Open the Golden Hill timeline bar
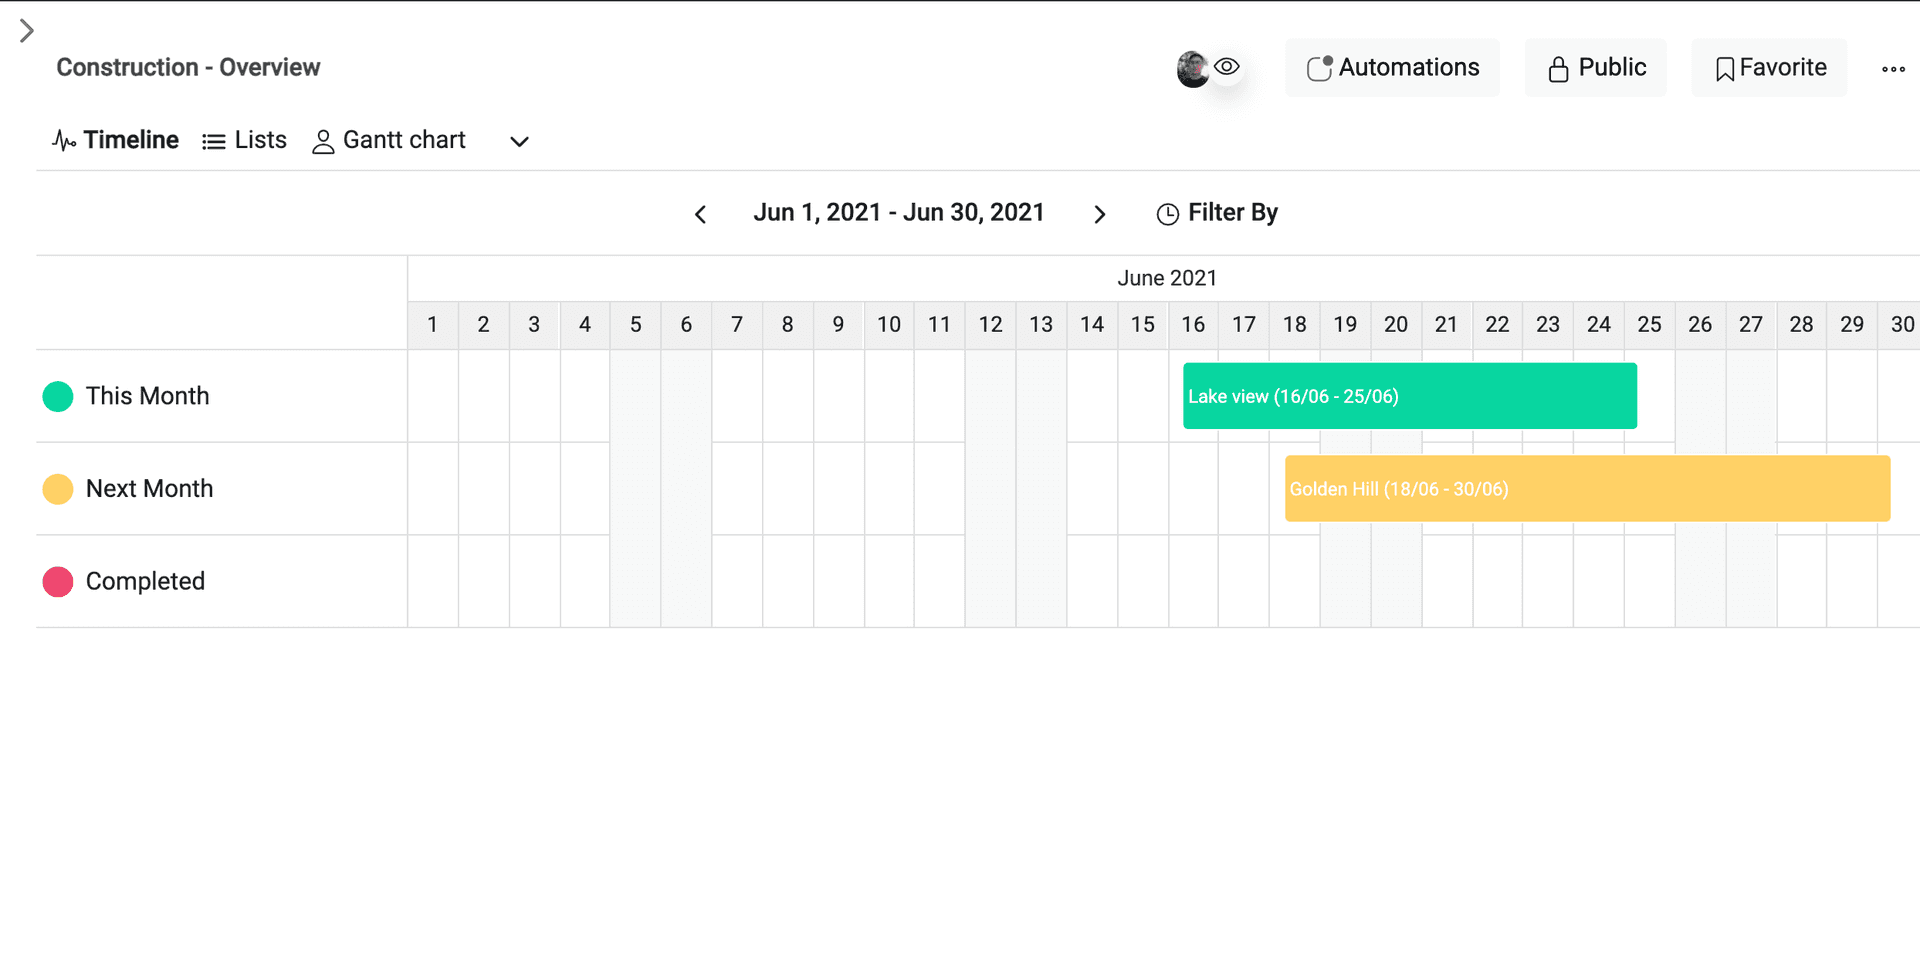Viewport: 1920px width, 977px height. pyautogui.click(x=1586, y=489)
